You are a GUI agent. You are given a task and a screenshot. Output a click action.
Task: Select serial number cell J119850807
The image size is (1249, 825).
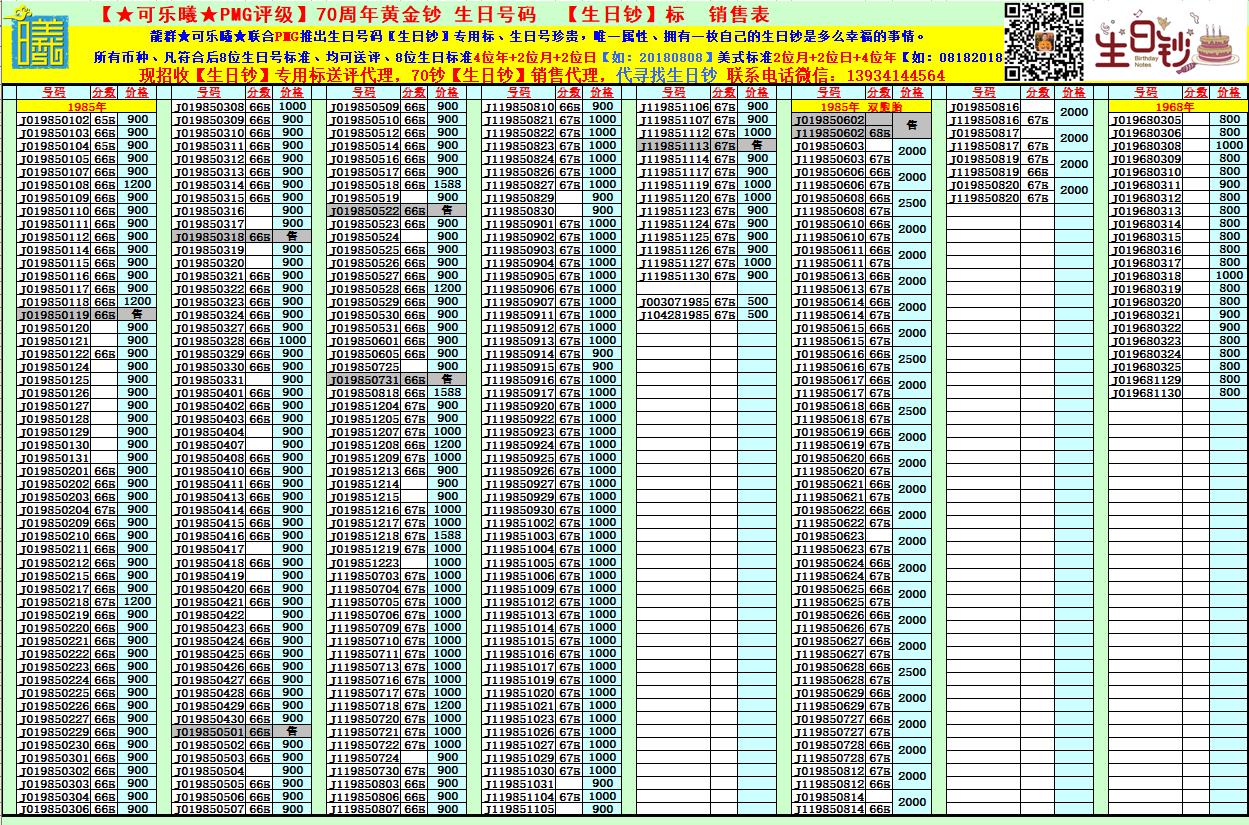pos(365,809)
